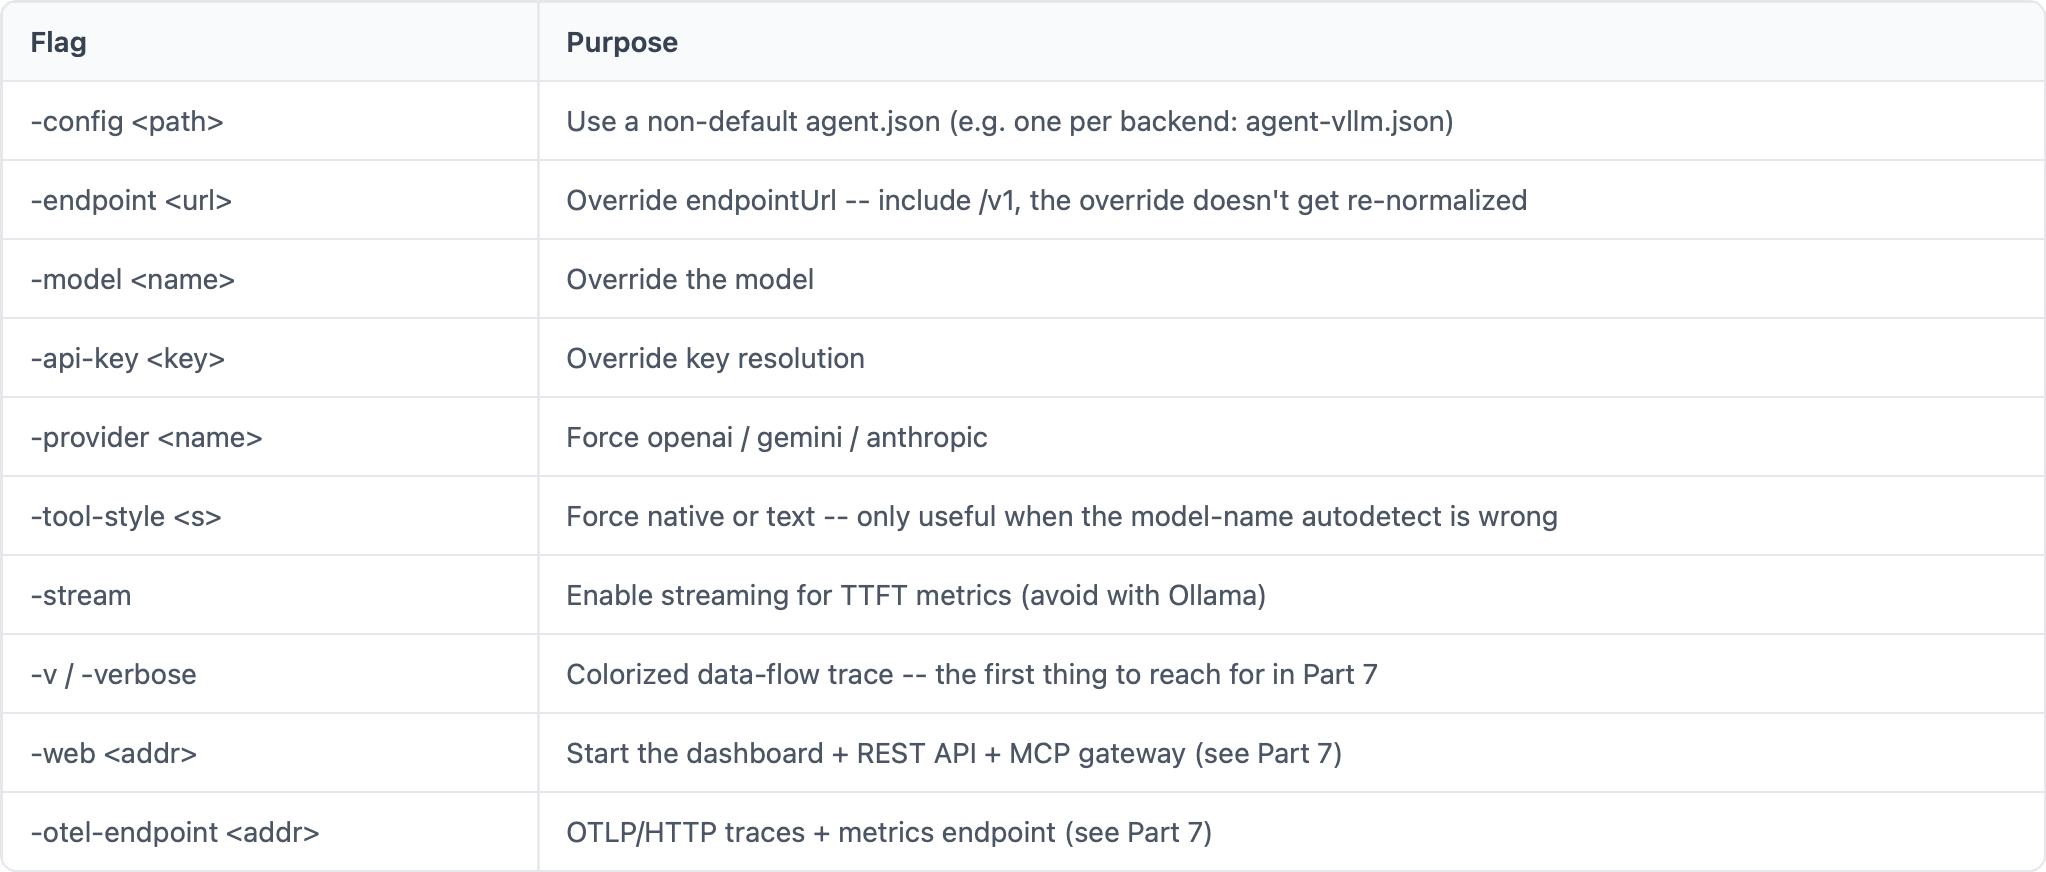The height and width of the screenshot is (872, 2046).
Task: Select 'Force openai / gemini / anthropic' text
Action: tap(777, 437)
